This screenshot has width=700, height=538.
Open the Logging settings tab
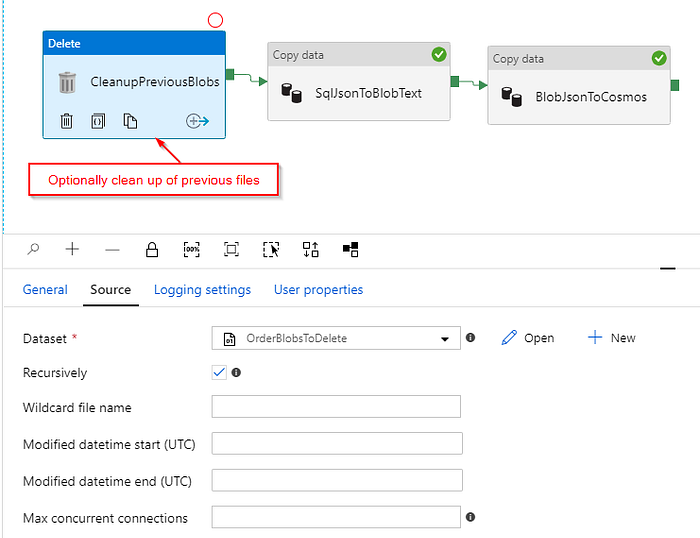202,290
